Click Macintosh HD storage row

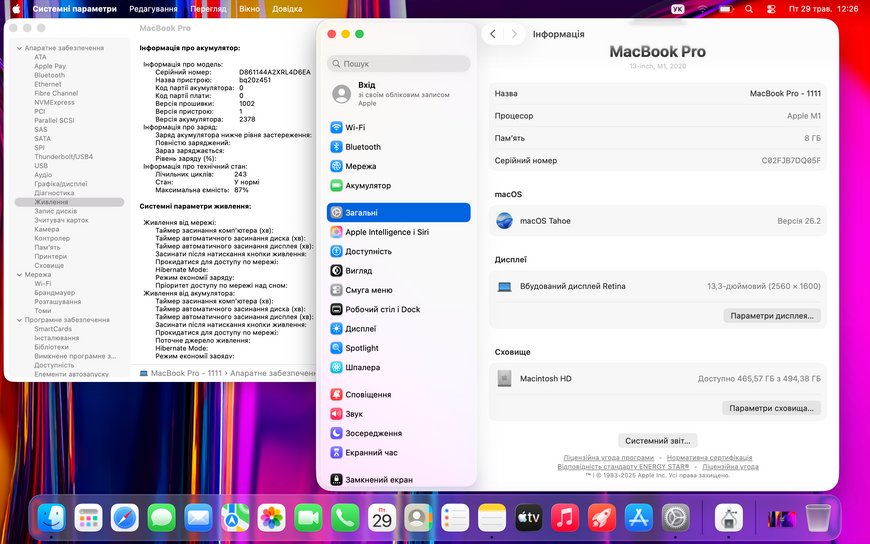click(657, 379)
